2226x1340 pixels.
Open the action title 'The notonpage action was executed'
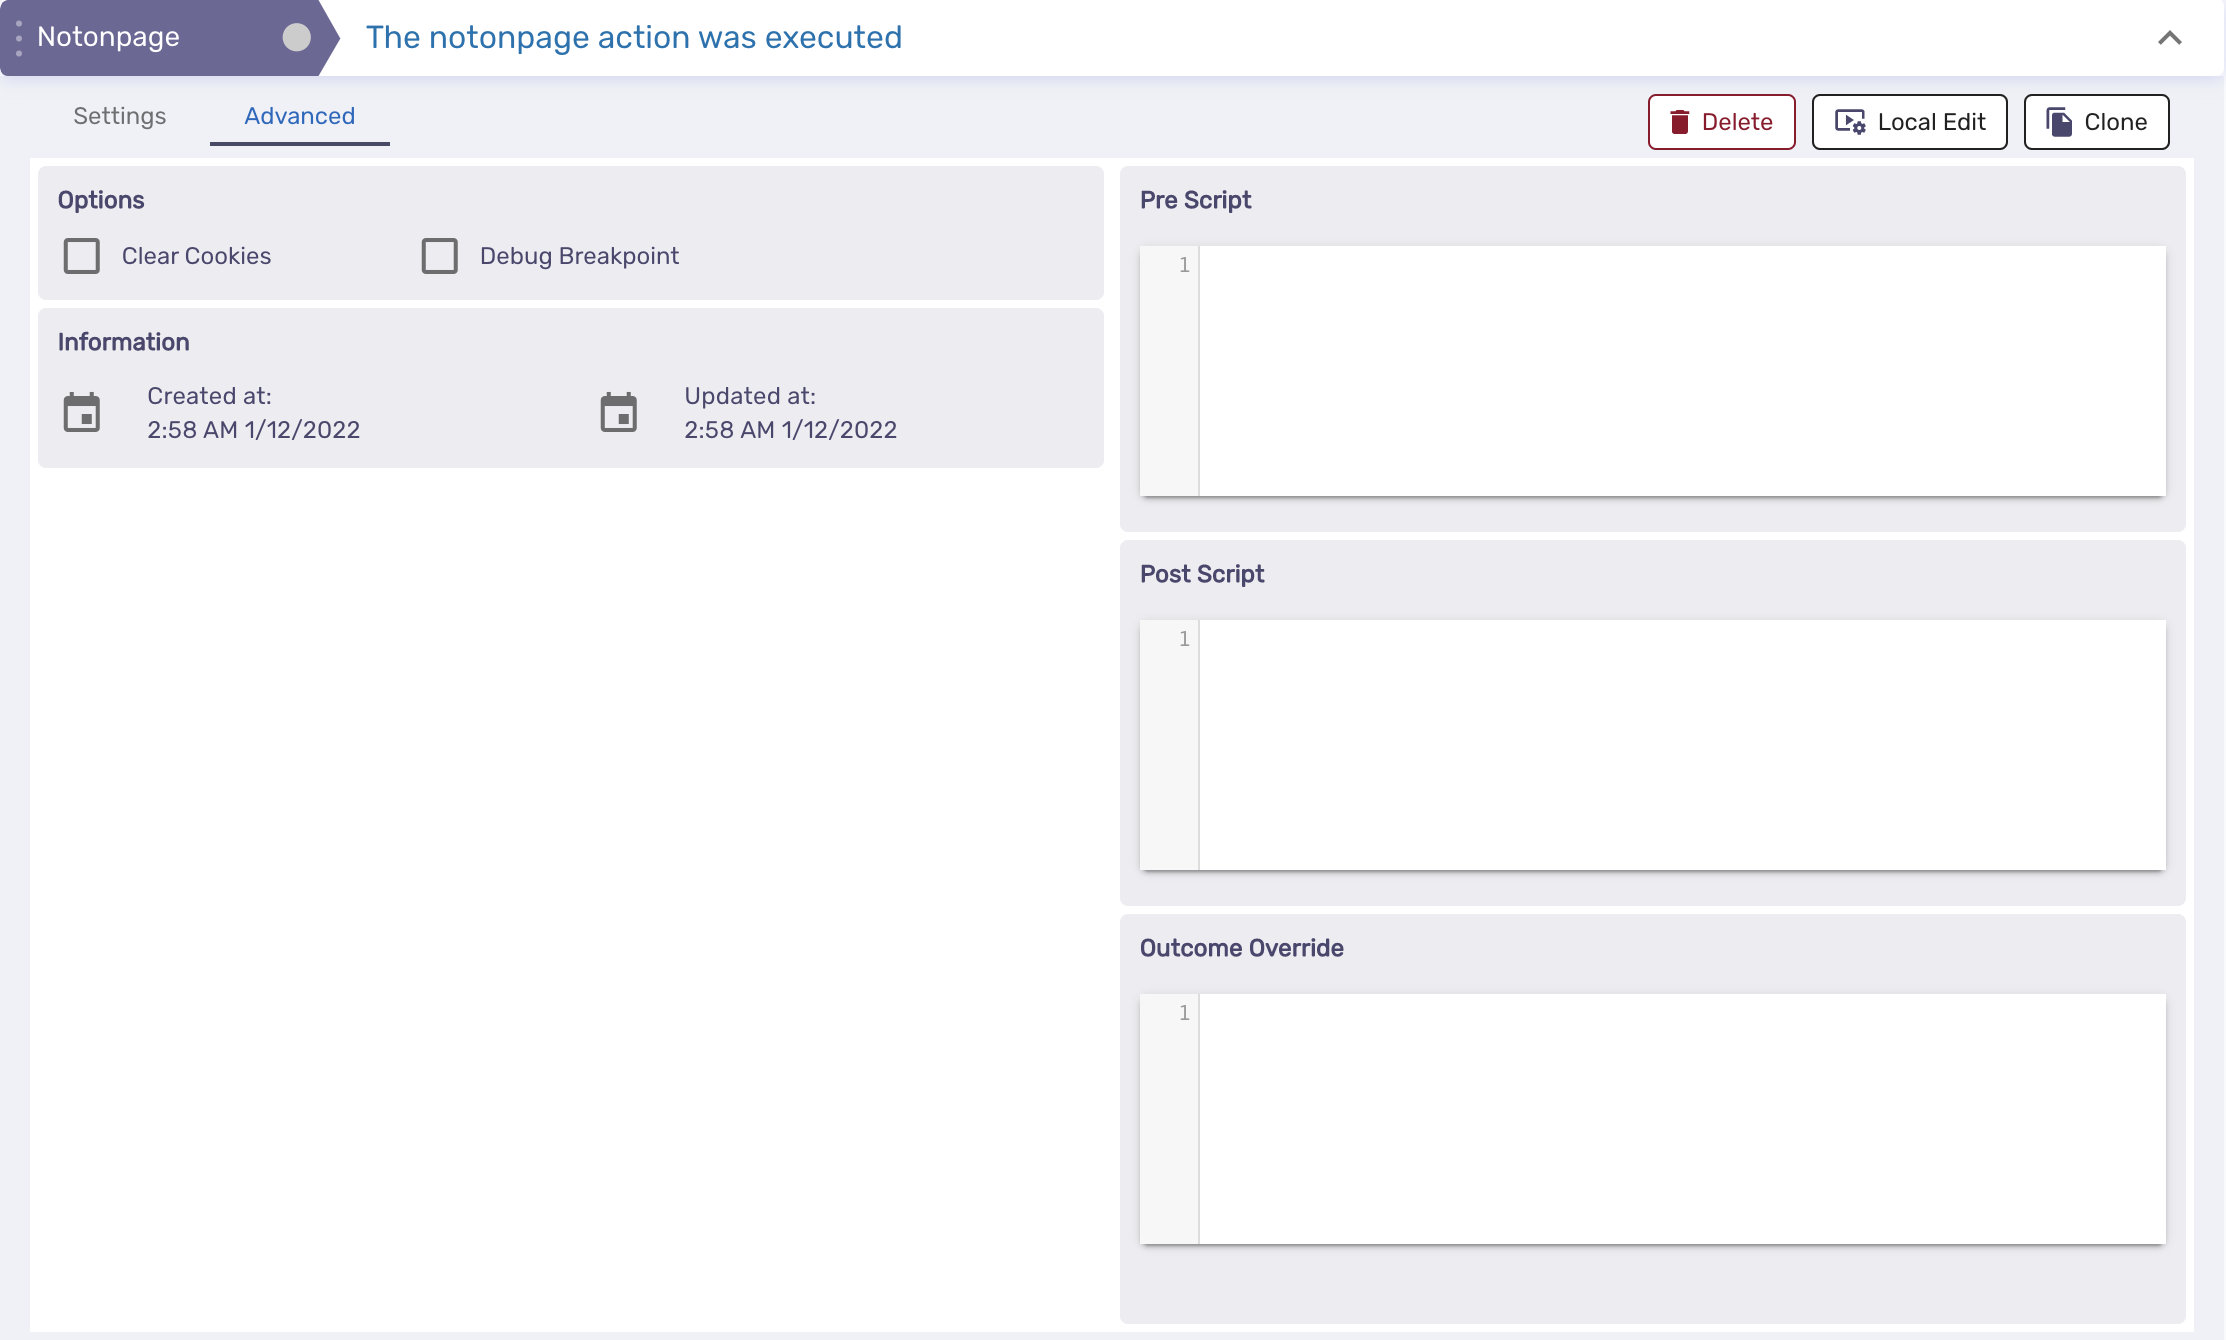pos(634,37)
